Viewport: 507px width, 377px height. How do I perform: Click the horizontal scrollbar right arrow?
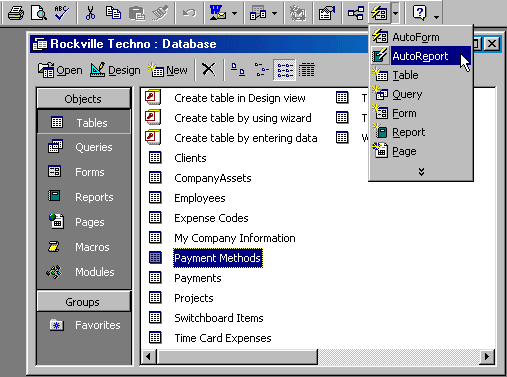coord(487,357)
